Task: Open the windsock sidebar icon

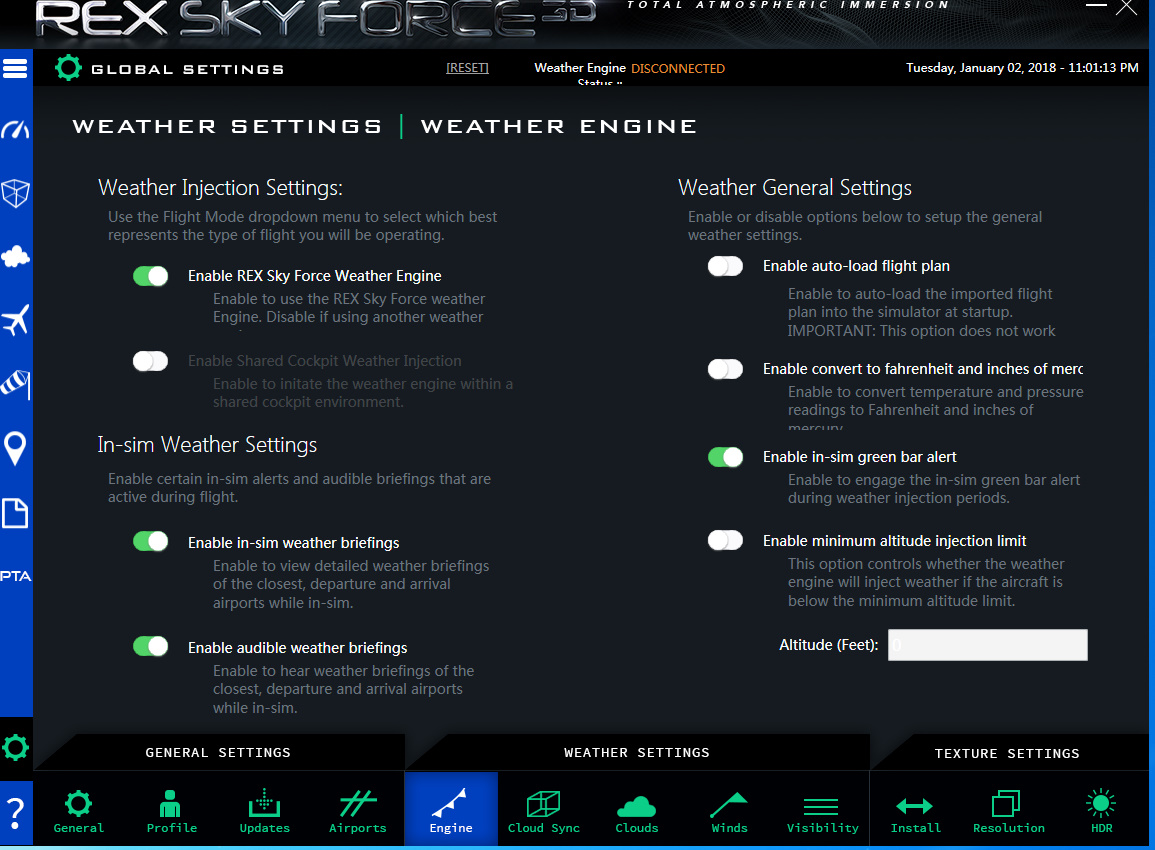Action: pyautogui.click(x=15, y=384)
